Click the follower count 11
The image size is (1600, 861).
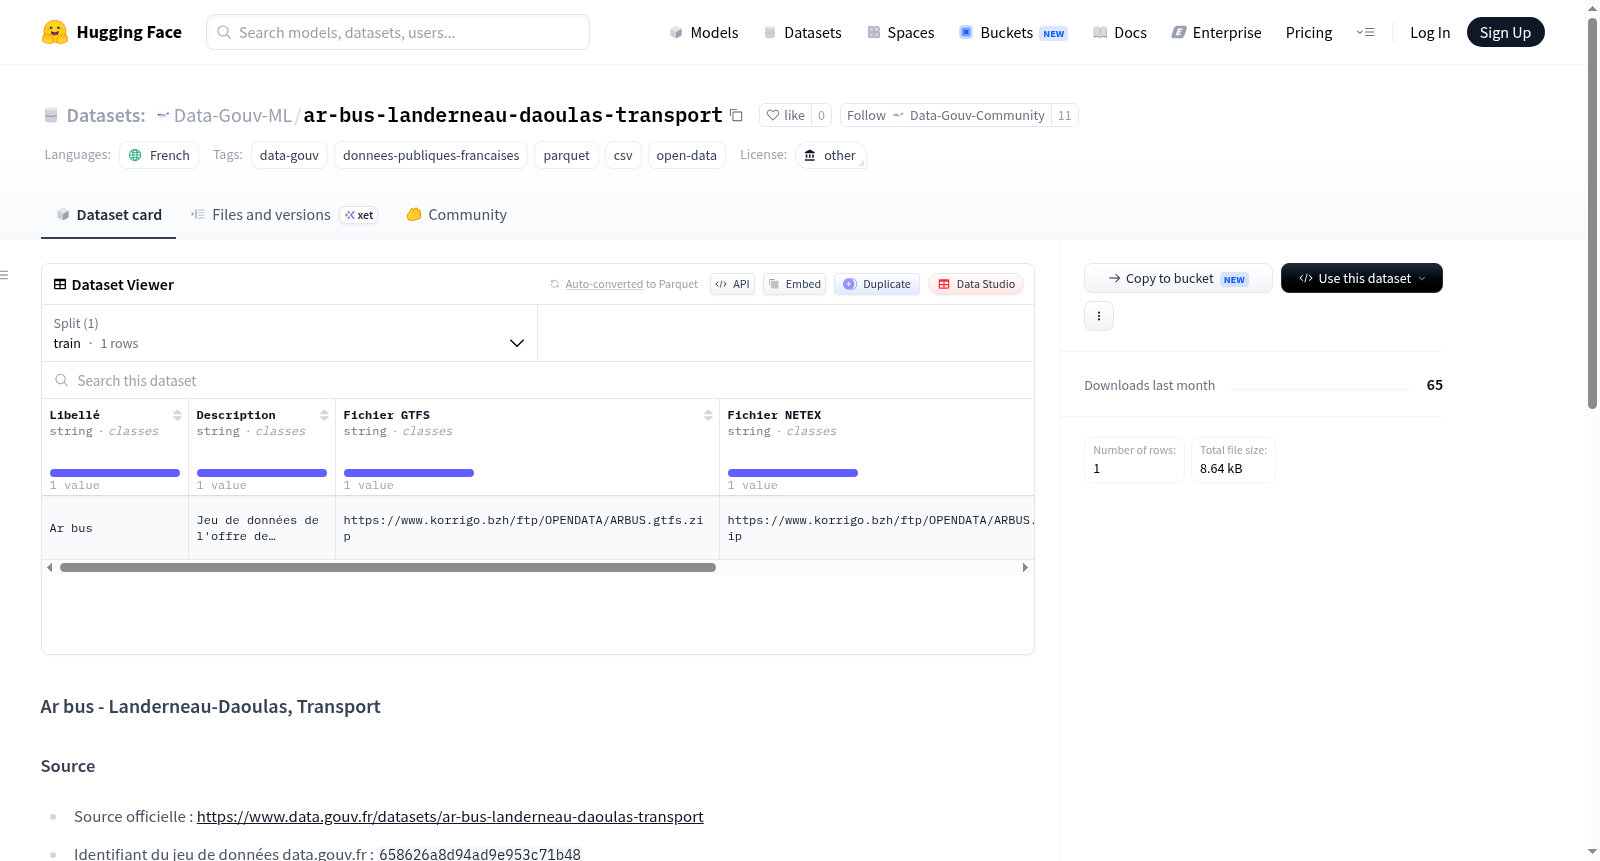tap(1065, 115)
